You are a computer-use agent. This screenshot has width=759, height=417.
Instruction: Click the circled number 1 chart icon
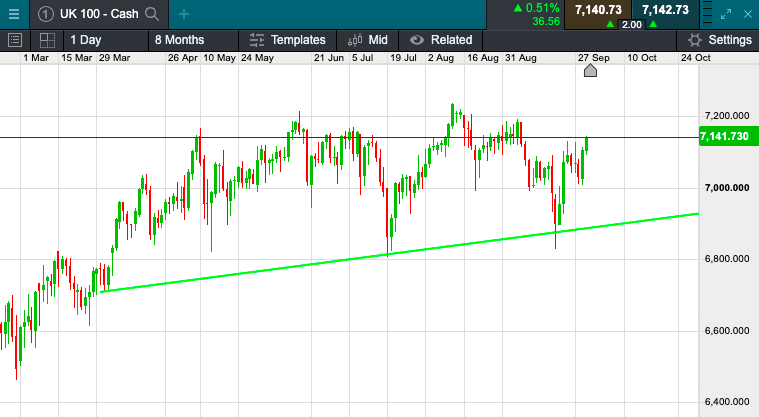pos(46,14)
